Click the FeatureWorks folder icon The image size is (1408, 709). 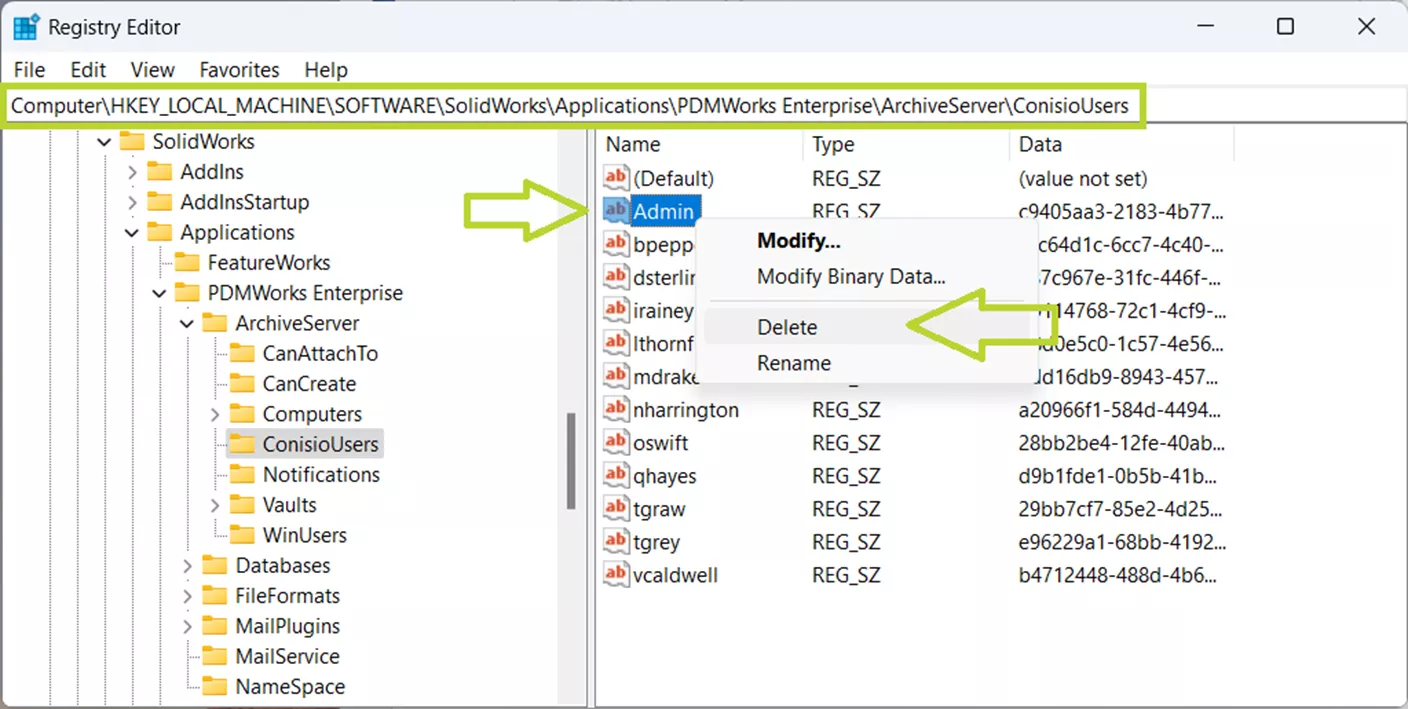tap(187, 262)
